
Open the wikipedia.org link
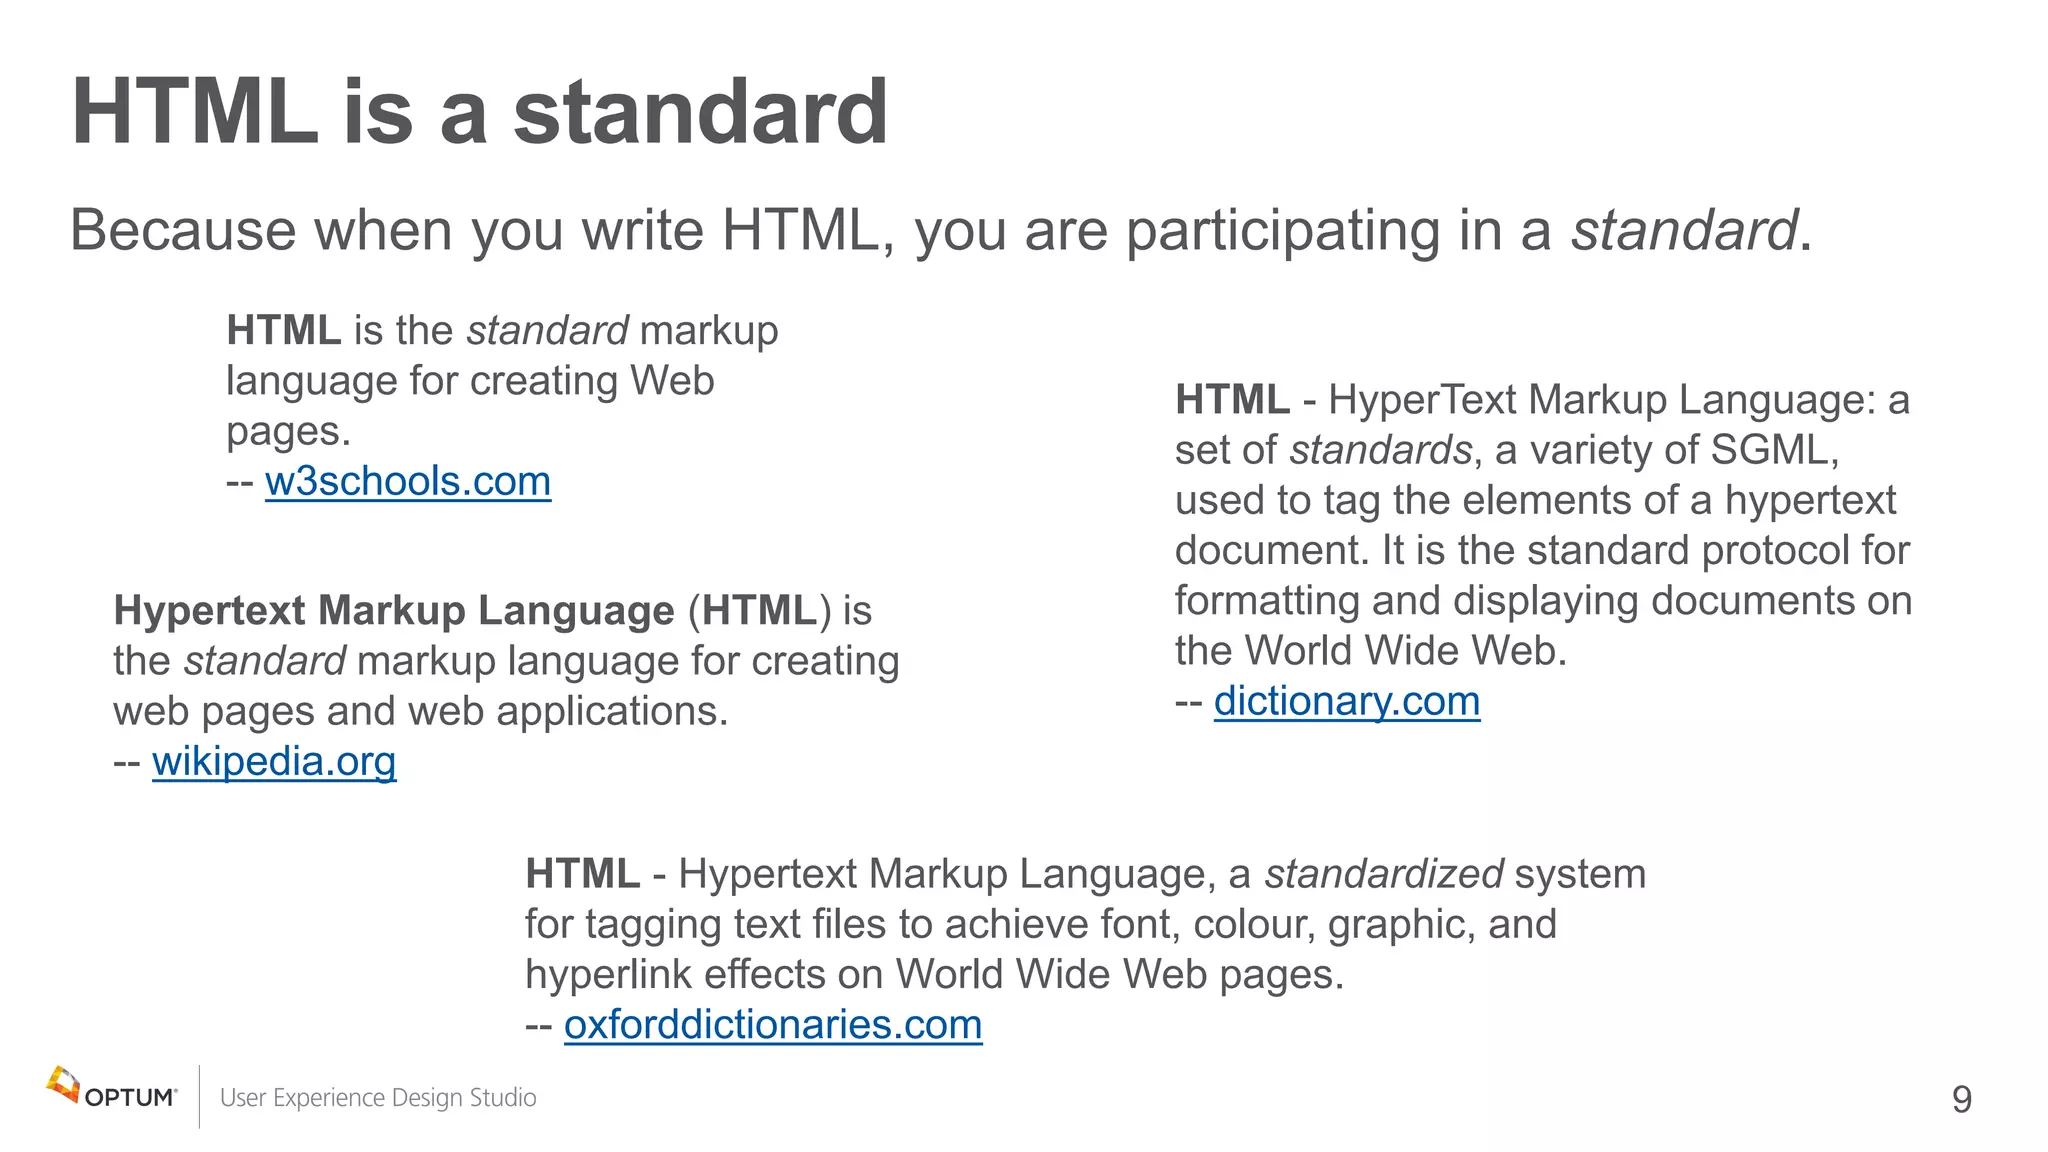coord(274,762)
